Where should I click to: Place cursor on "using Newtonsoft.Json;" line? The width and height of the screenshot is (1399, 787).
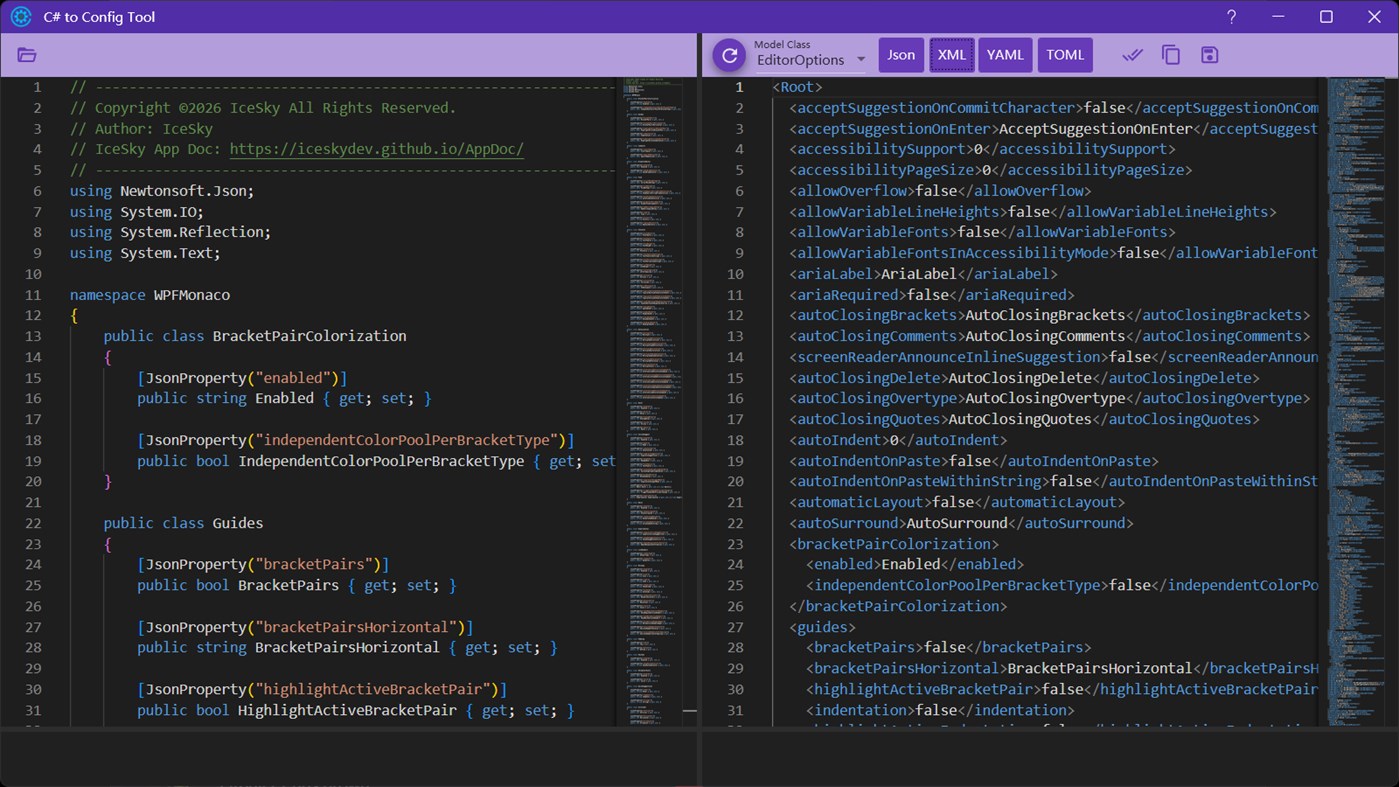pyautogui.click(x=162, y=191)
